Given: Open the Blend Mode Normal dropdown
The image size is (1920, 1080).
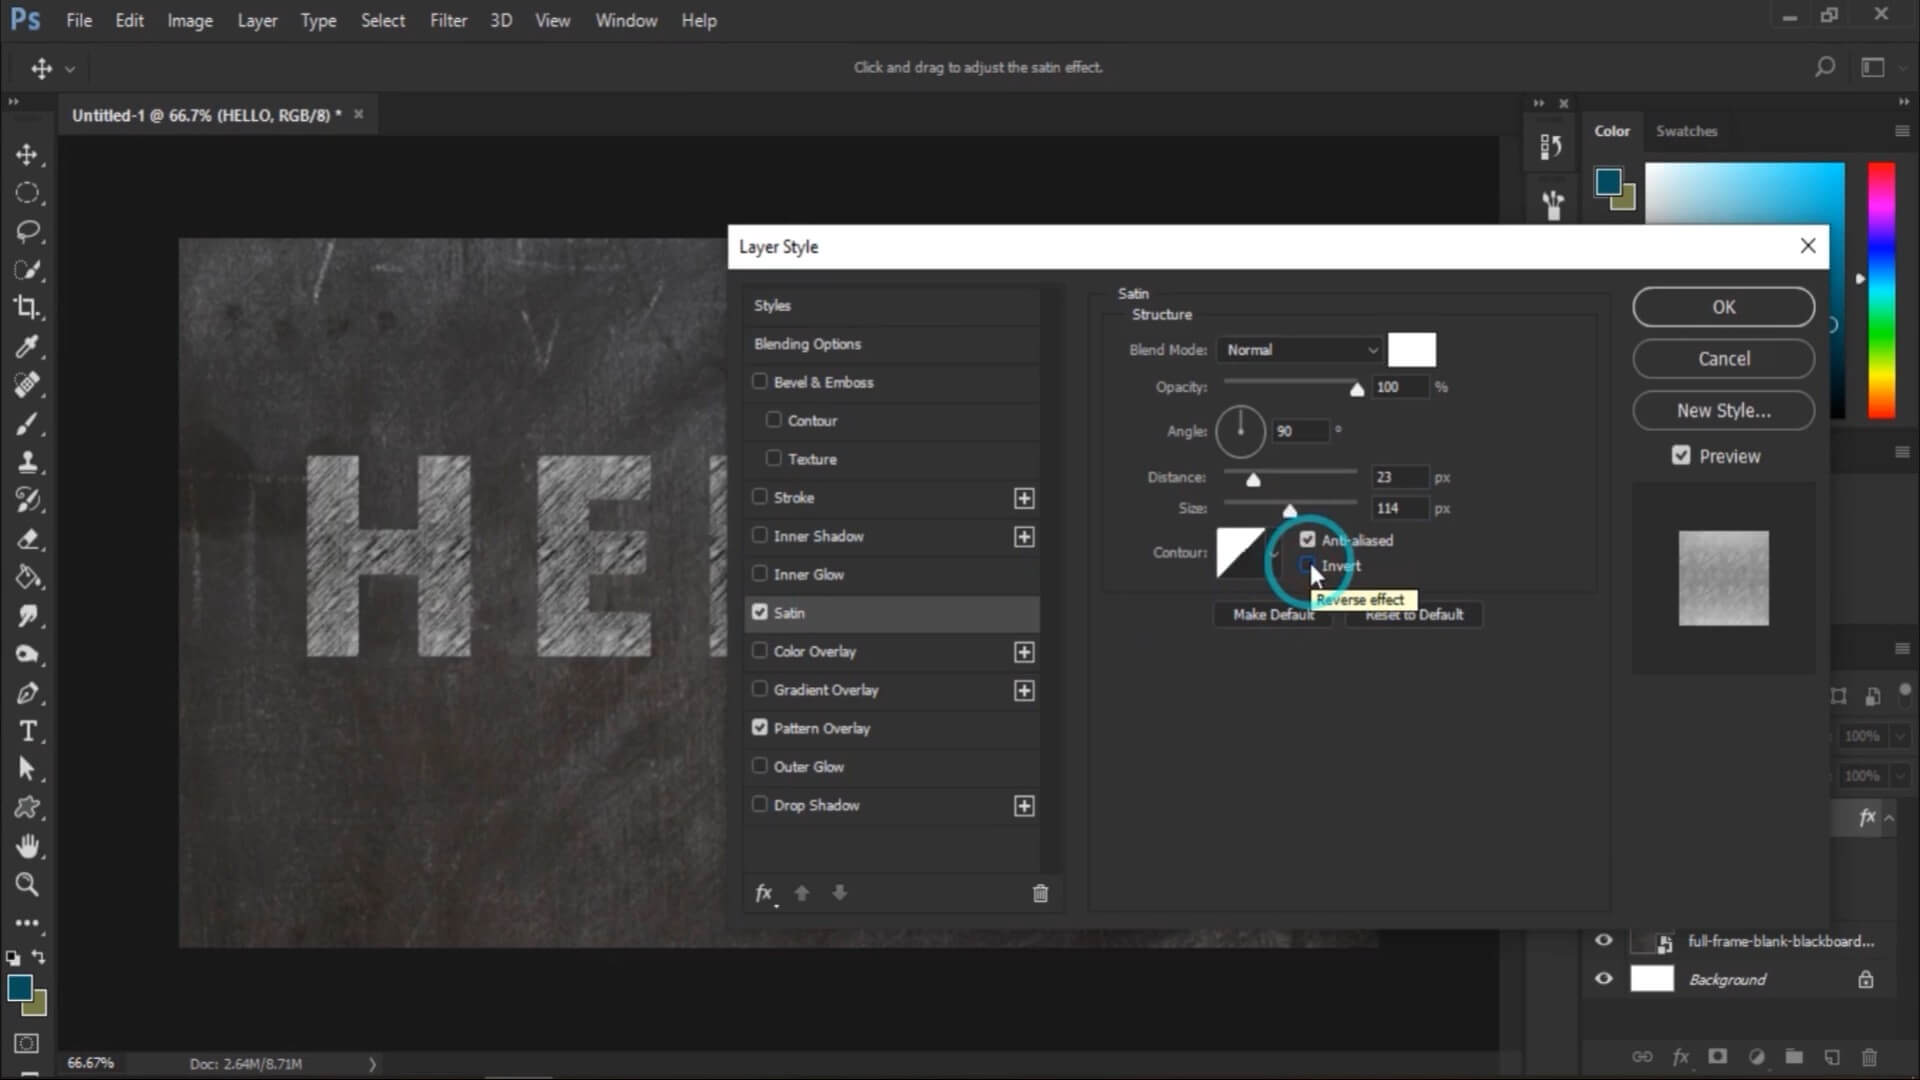Looking at the screenshot, I should click(x=1302, y=350).
